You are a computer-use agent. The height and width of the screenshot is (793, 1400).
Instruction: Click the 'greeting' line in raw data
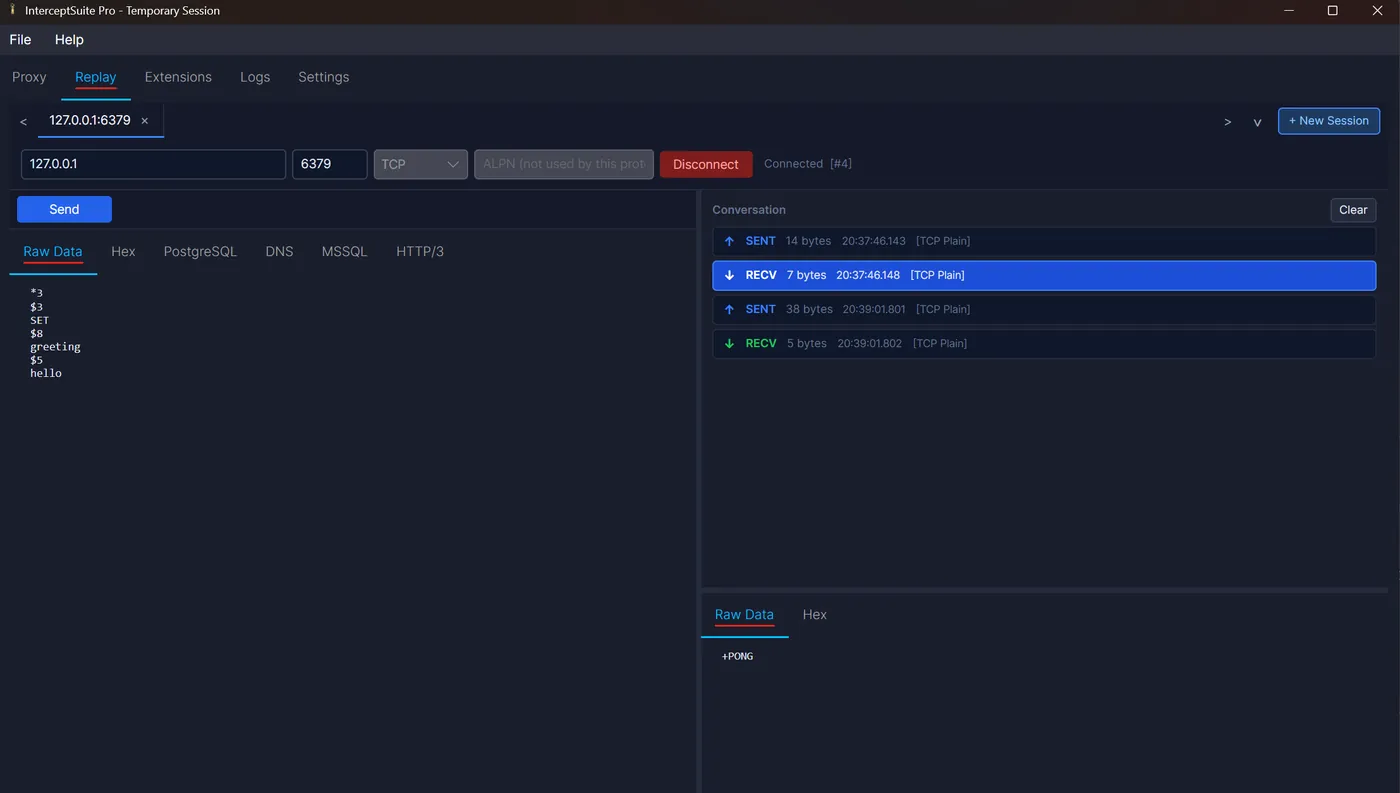[55, 347]
